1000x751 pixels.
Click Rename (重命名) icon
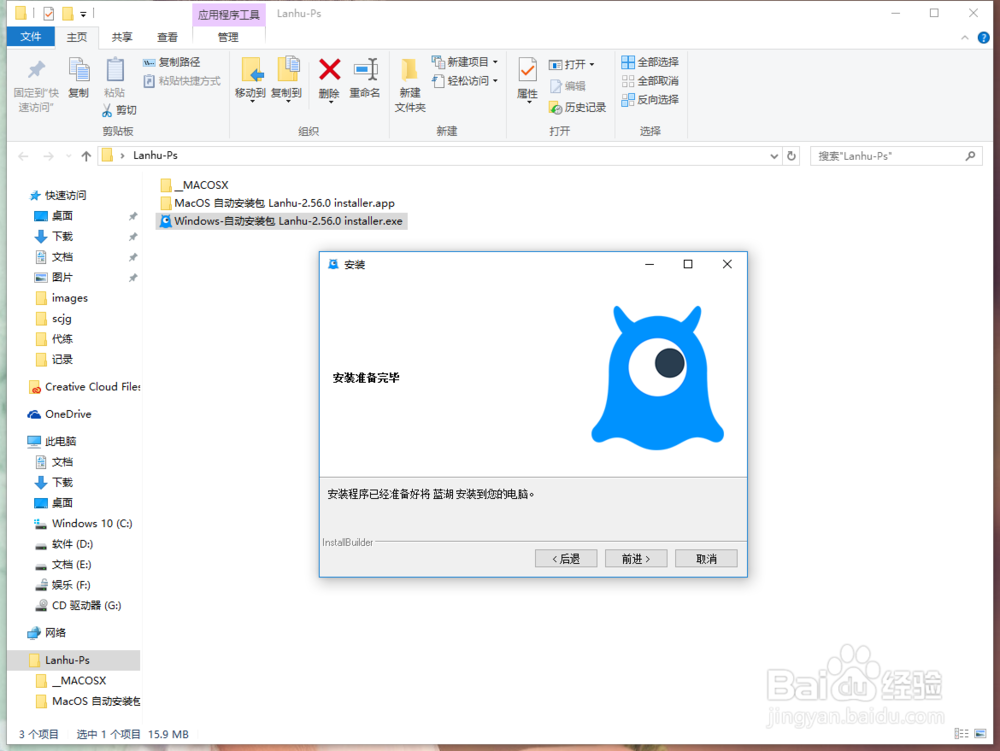[365, 69]
